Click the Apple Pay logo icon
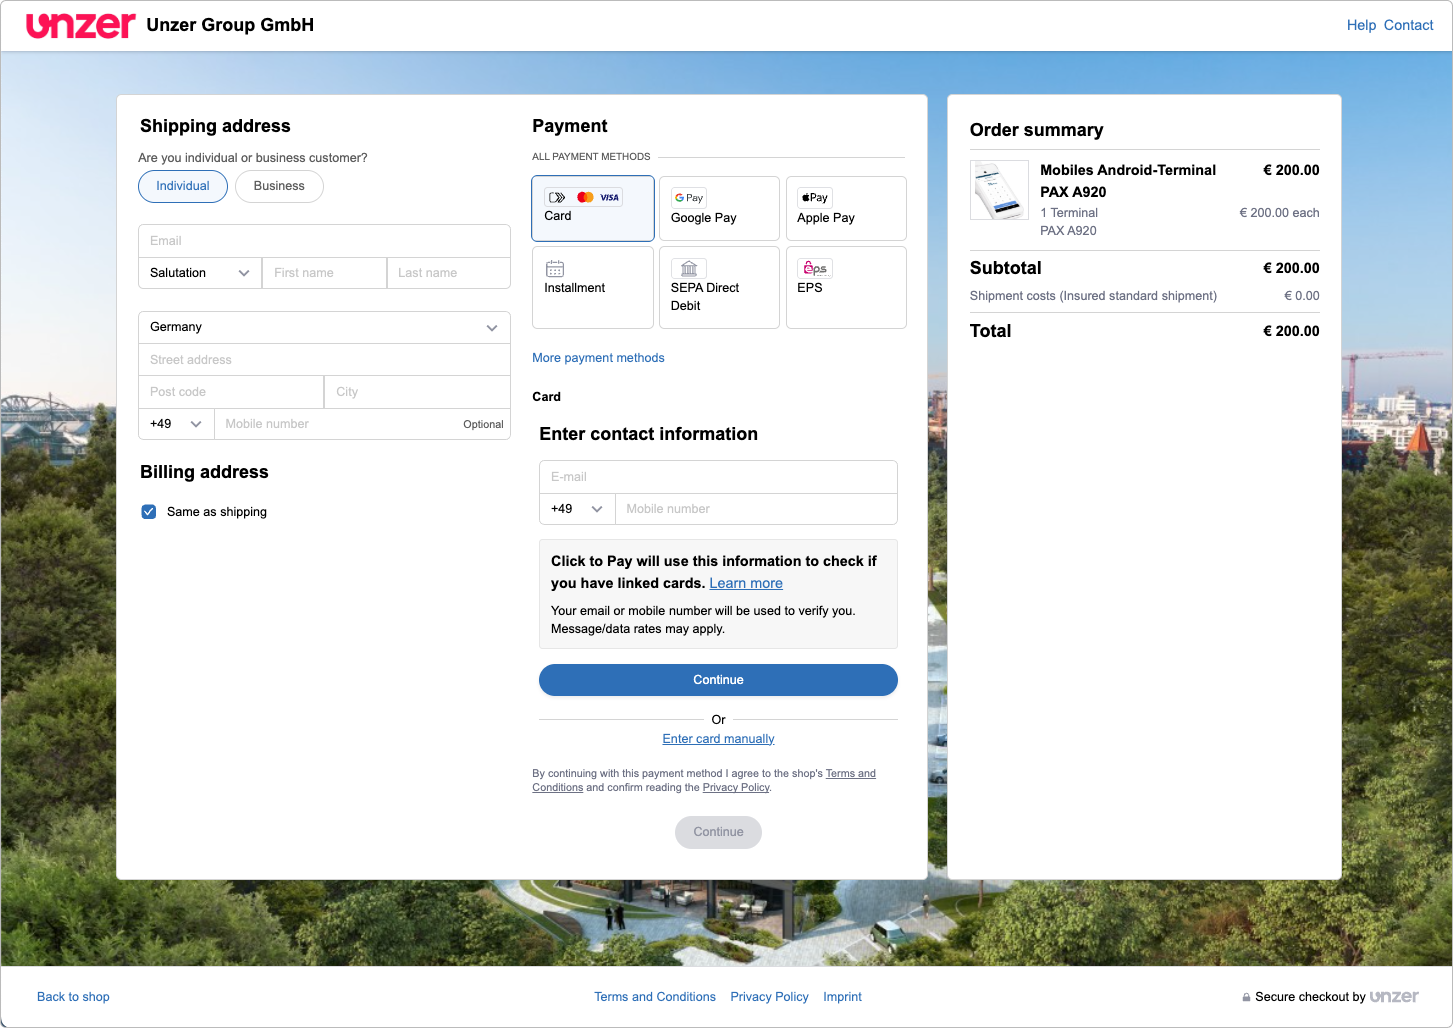 tap(815, 198)
